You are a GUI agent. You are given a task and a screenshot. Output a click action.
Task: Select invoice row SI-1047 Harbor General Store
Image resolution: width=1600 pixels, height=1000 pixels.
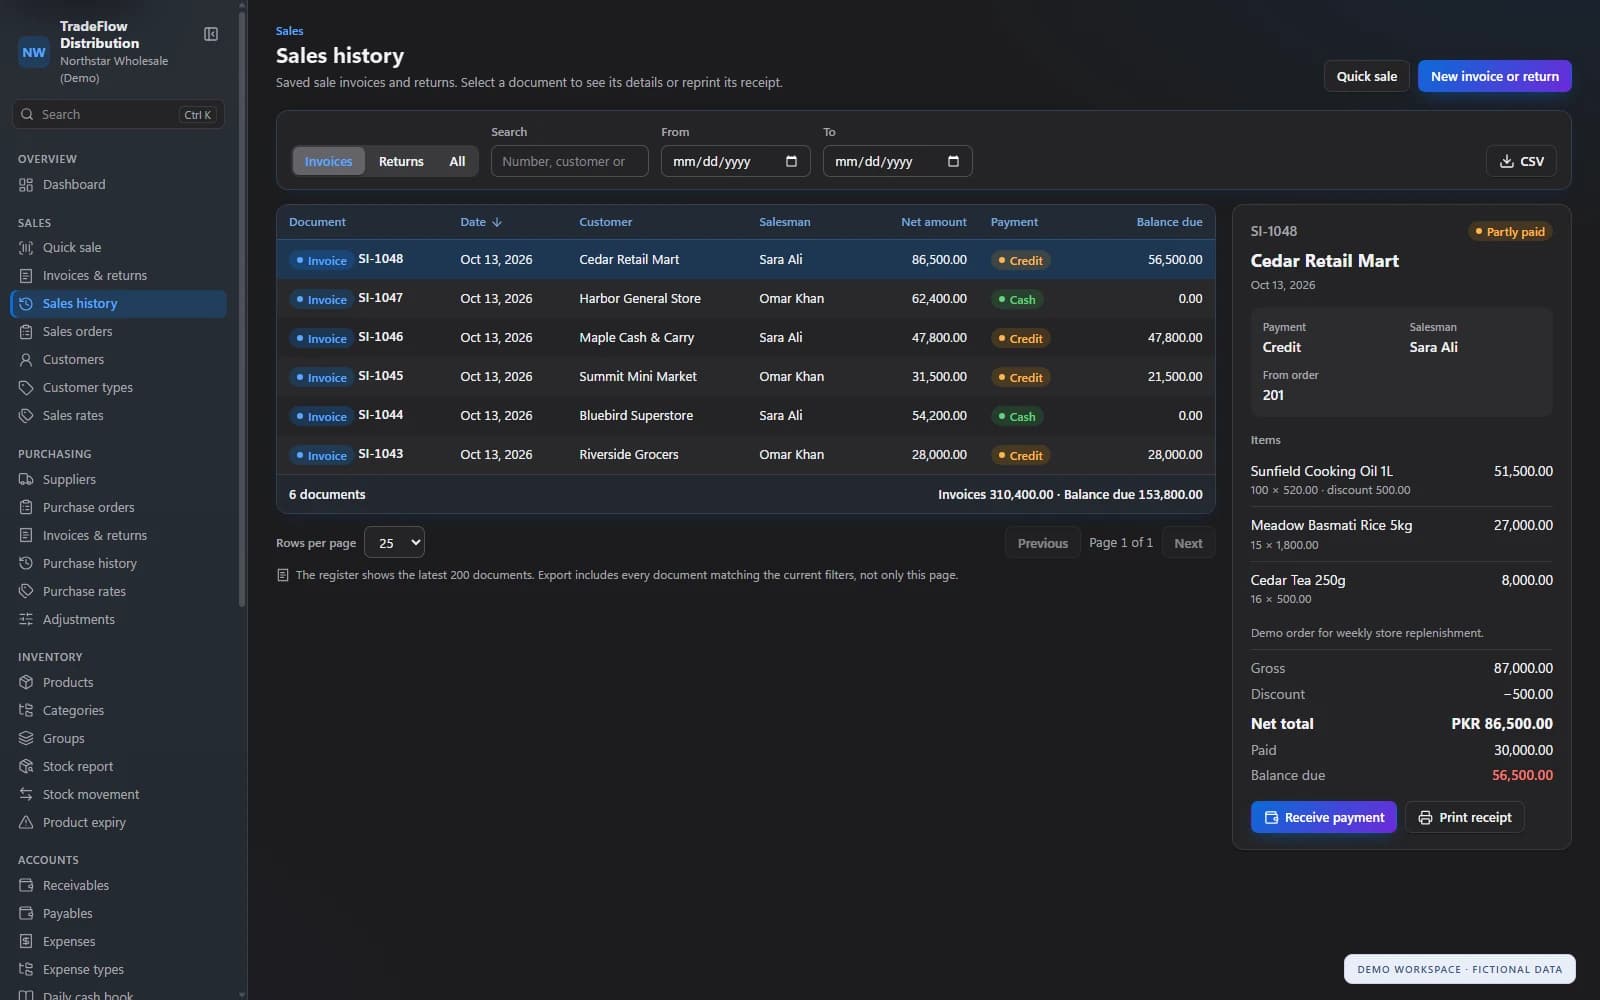click(x=745, y=299)
